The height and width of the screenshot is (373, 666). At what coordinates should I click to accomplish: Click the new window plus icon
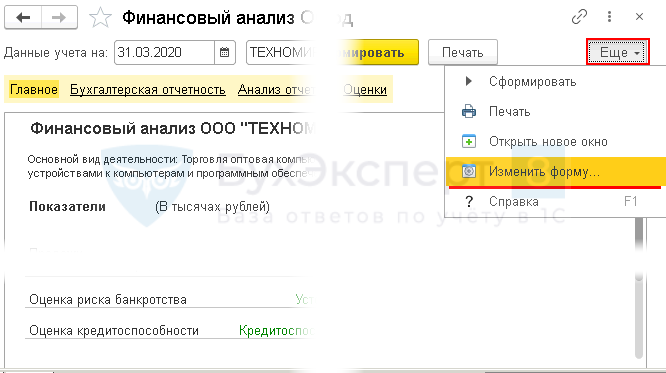[x=469, y=141]
